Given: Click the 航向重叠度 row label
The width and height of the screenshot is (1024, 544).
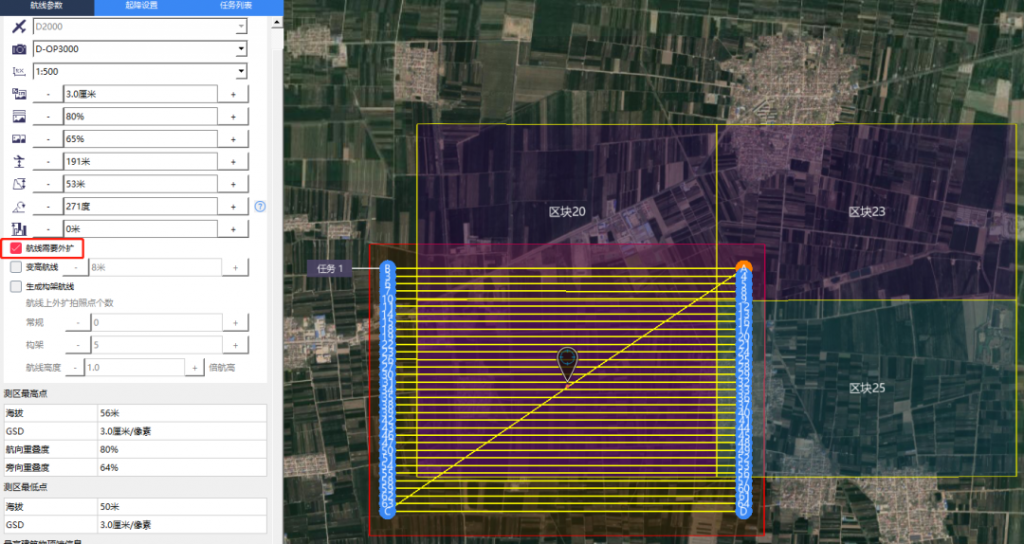Looking at the screenshot, I should [27, 449].
